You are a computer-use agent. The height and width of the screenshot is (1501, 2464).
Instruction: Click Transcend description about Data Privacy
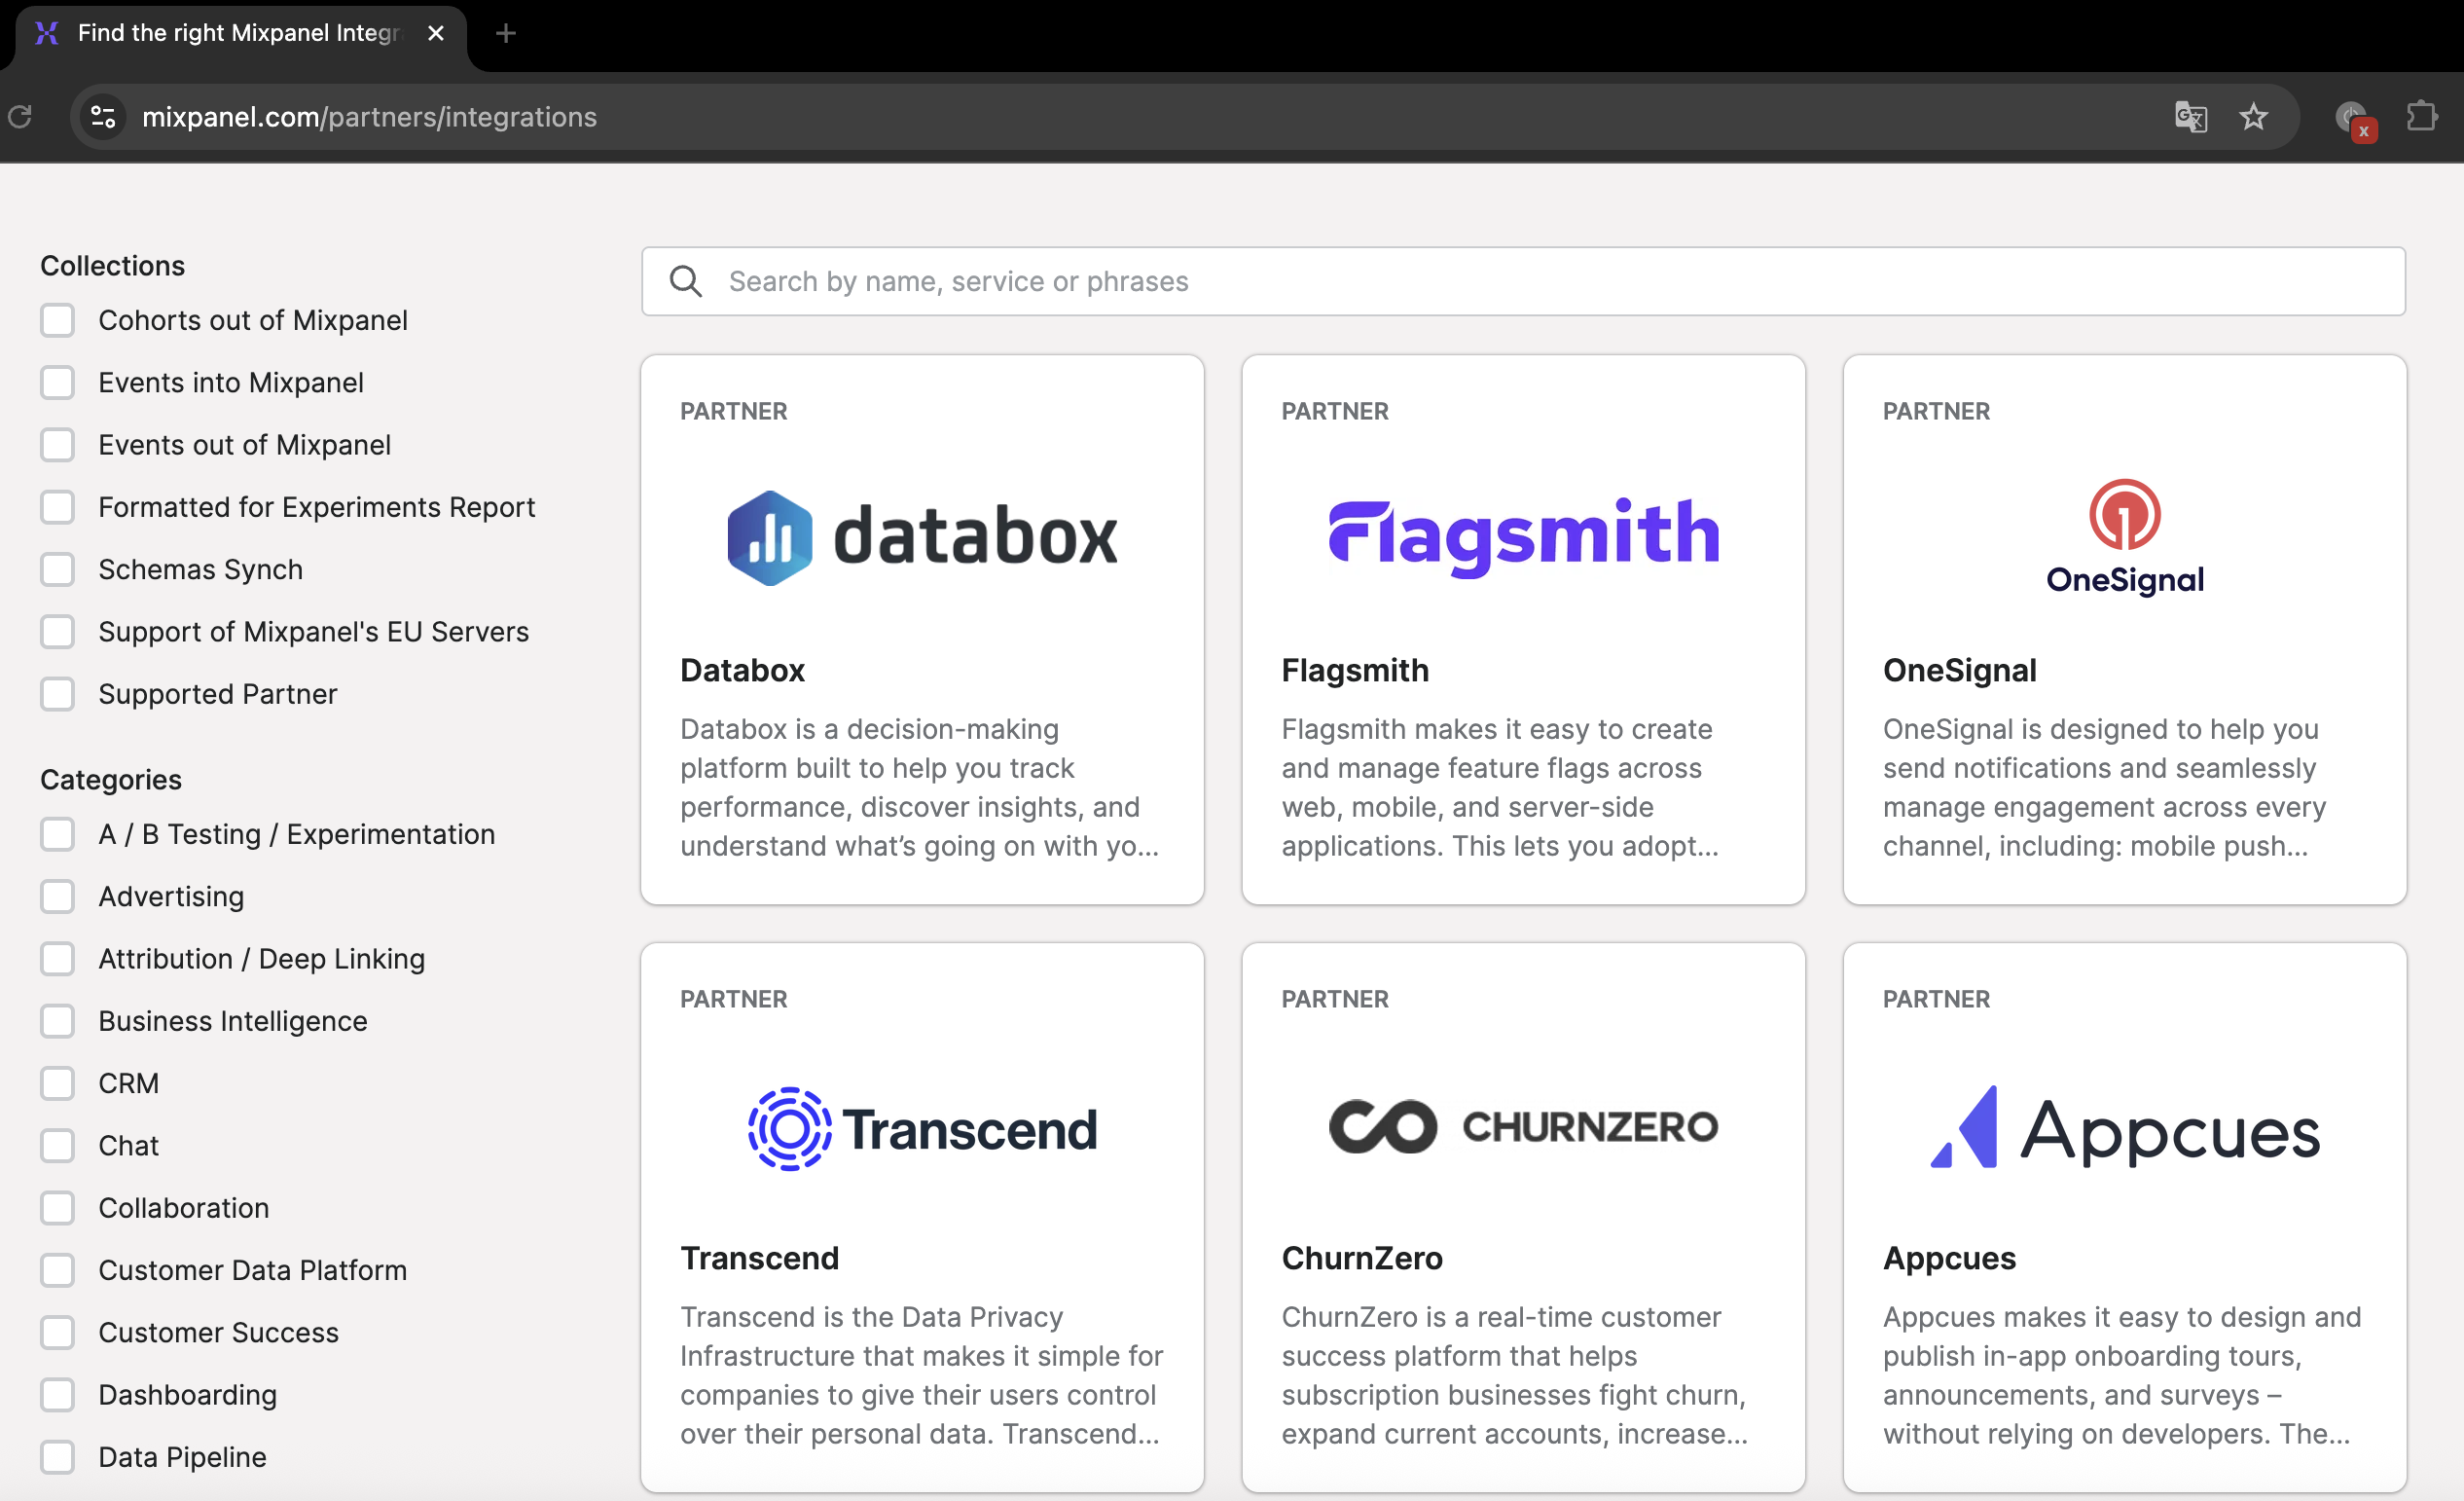(x=921, y=1376)
